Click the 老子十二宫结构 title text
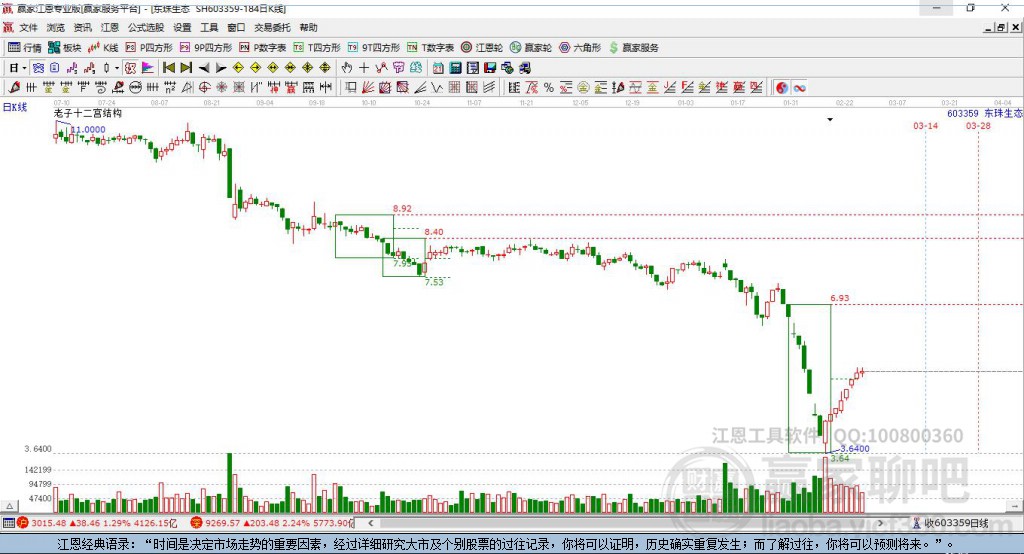The height and width of the screenshot is (554, 1024). click(x=88, y=114)
